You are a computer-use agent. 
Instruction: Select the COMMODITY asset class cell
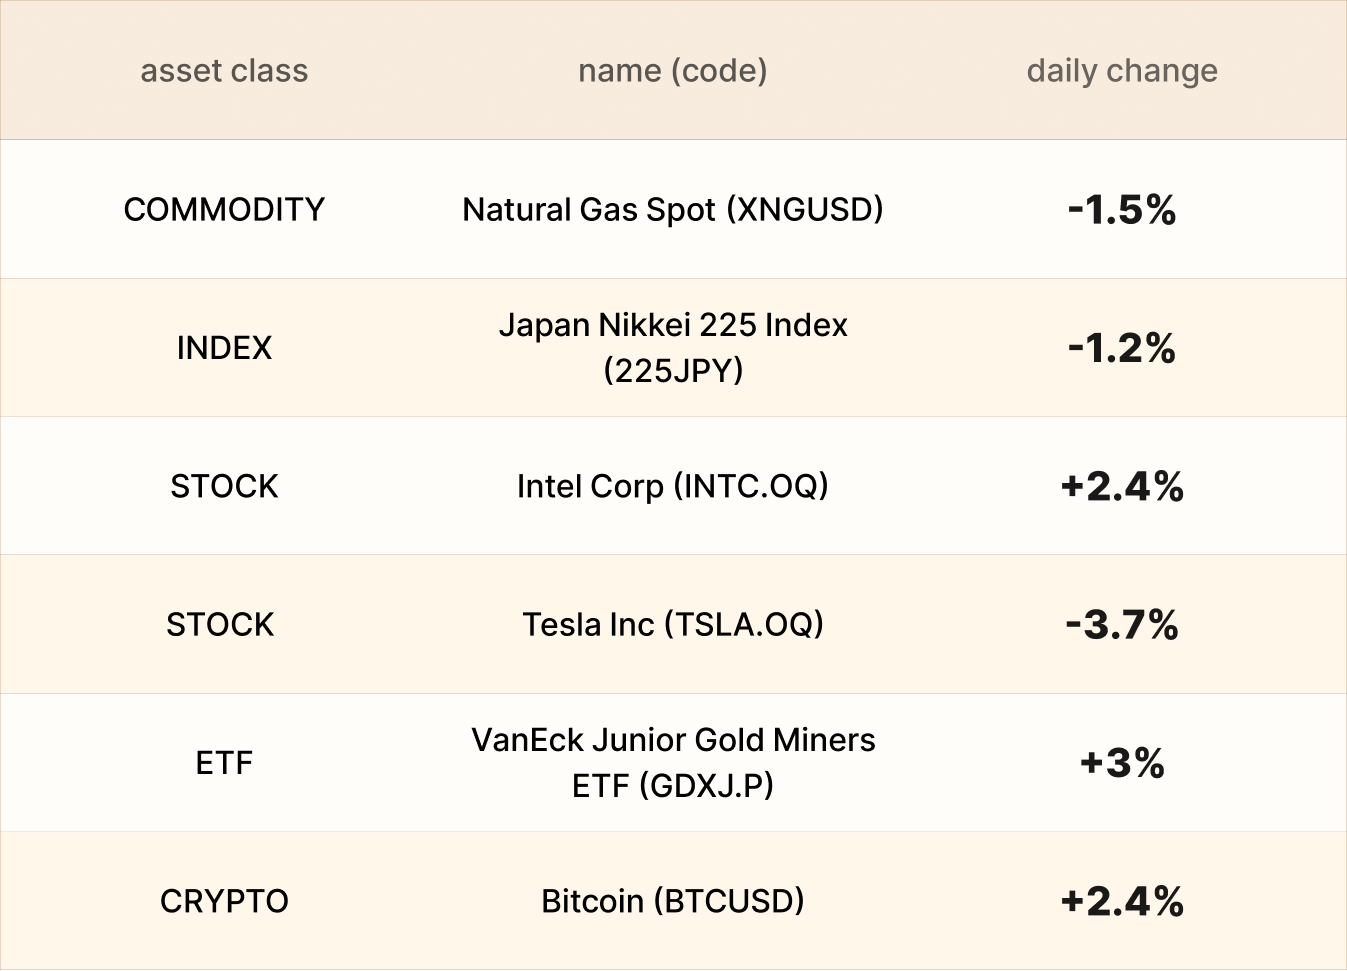[x=224, y=209]
